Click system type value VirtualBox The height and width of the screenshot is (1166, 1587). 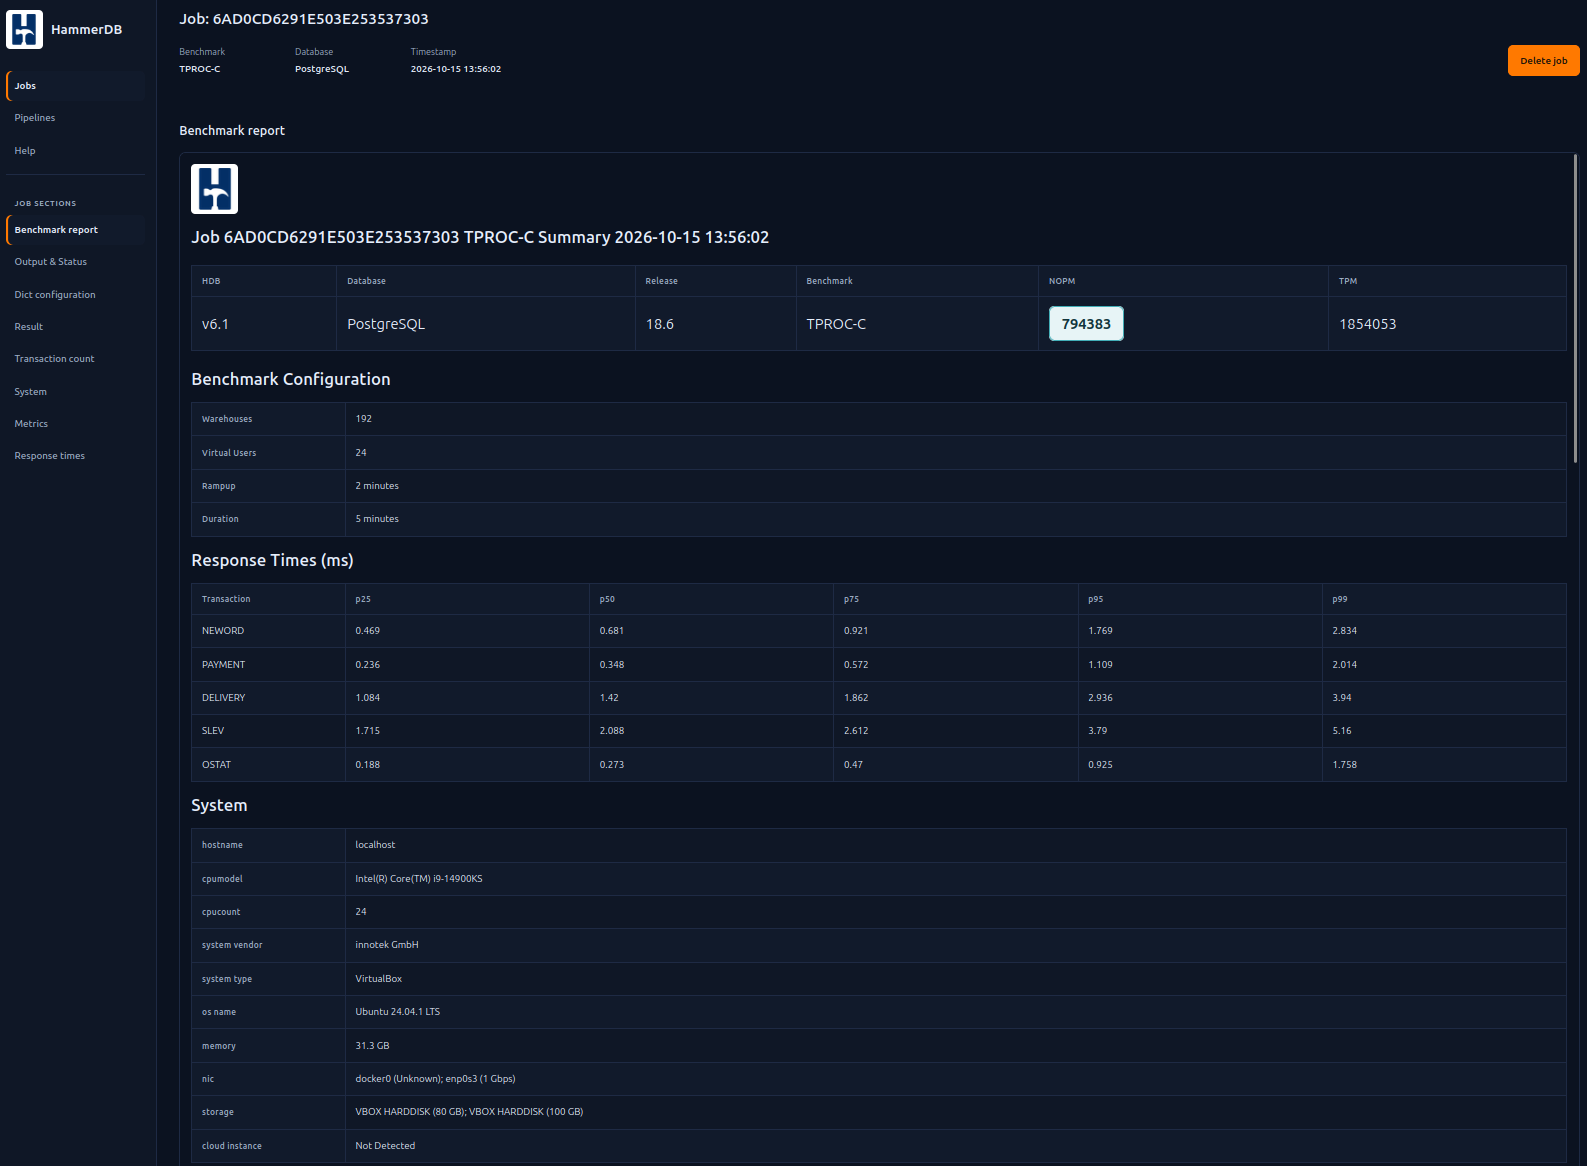[x=378, y=979]
